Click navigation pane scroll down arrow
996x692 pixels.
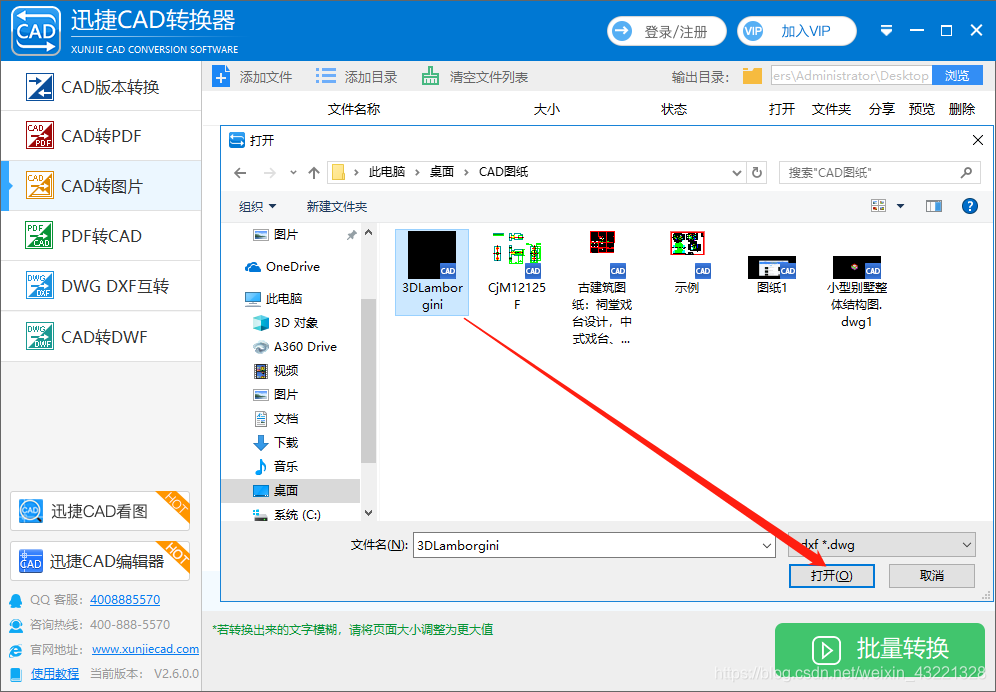(368, 513)
